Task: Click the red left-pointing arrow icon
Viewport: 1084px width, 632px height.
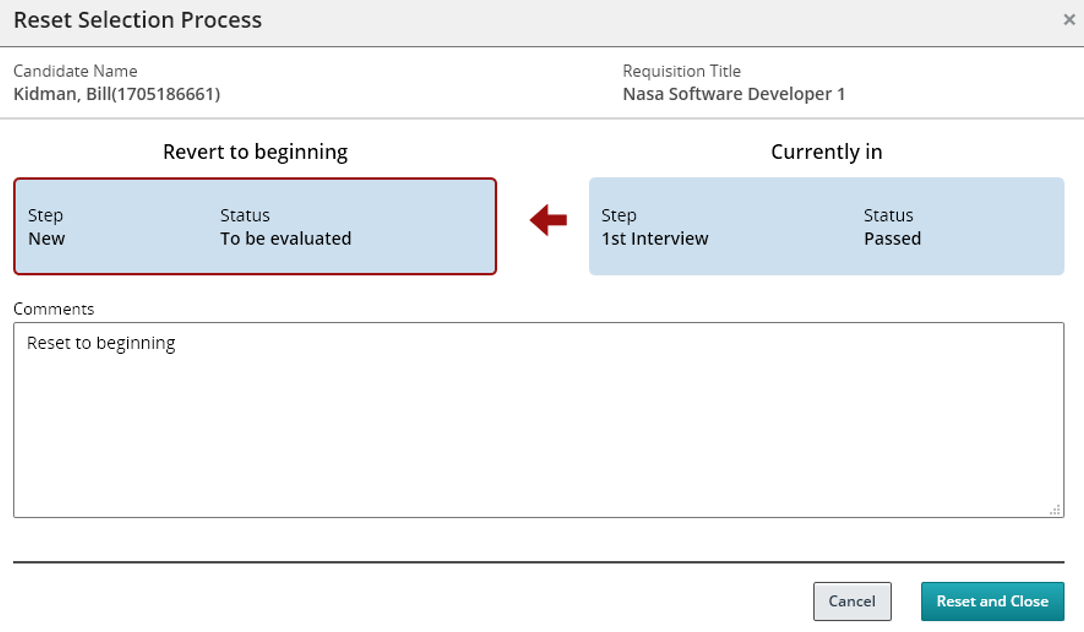Action: pos(548,220)
